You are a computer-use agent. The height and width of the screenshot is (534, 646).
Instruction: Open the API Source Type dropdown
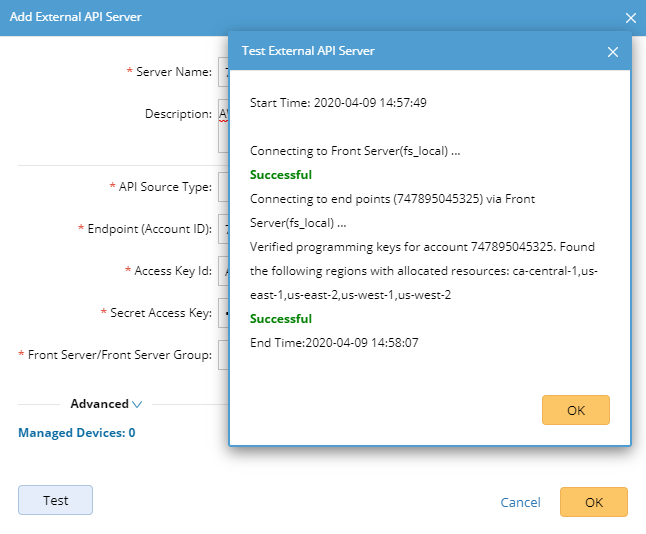point(223,186)
